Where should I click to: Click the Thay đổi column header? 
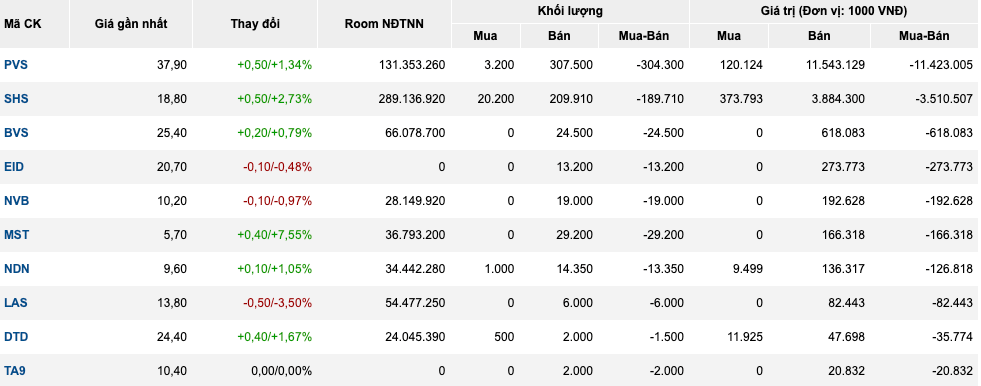coord(255,24)
